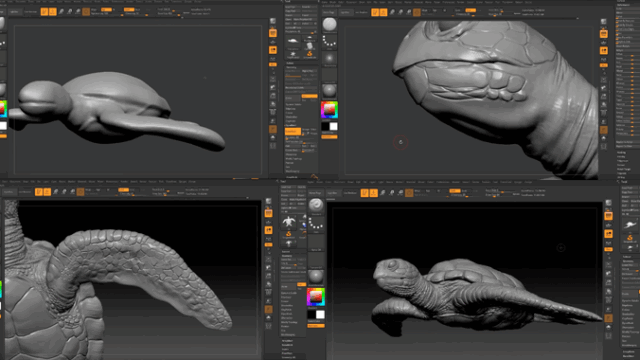This screenshot has height=360, width=640.
Task: Select the Rotate tool in rough blockout turtle window
Action: pos(78,12)
